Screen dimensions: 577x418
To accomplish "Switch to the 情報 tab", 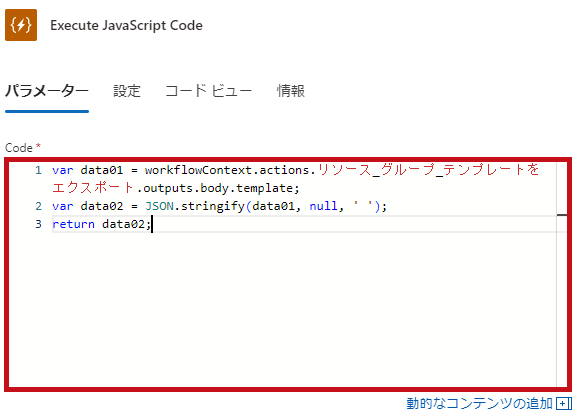I will (291, 91).
